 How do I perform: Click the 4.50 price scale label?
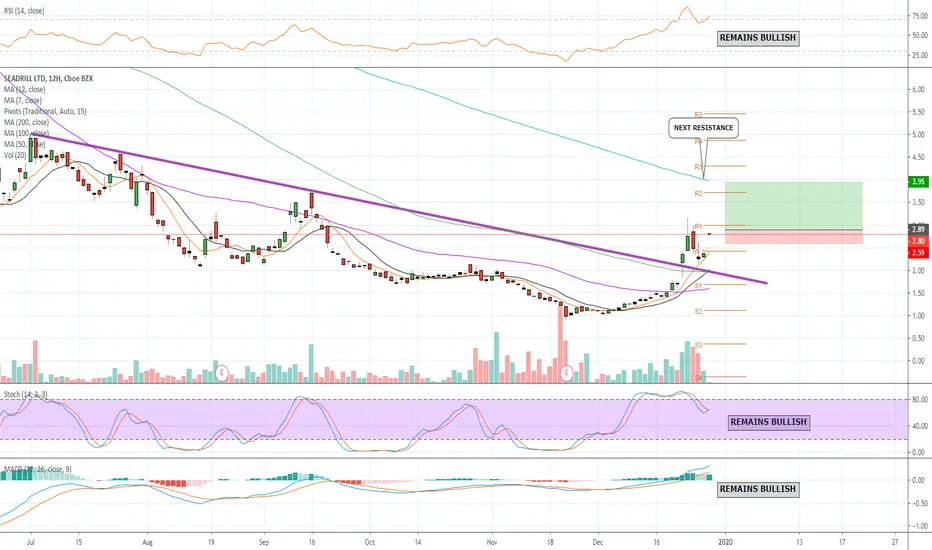pyautogui.click(x=918, y=157)
